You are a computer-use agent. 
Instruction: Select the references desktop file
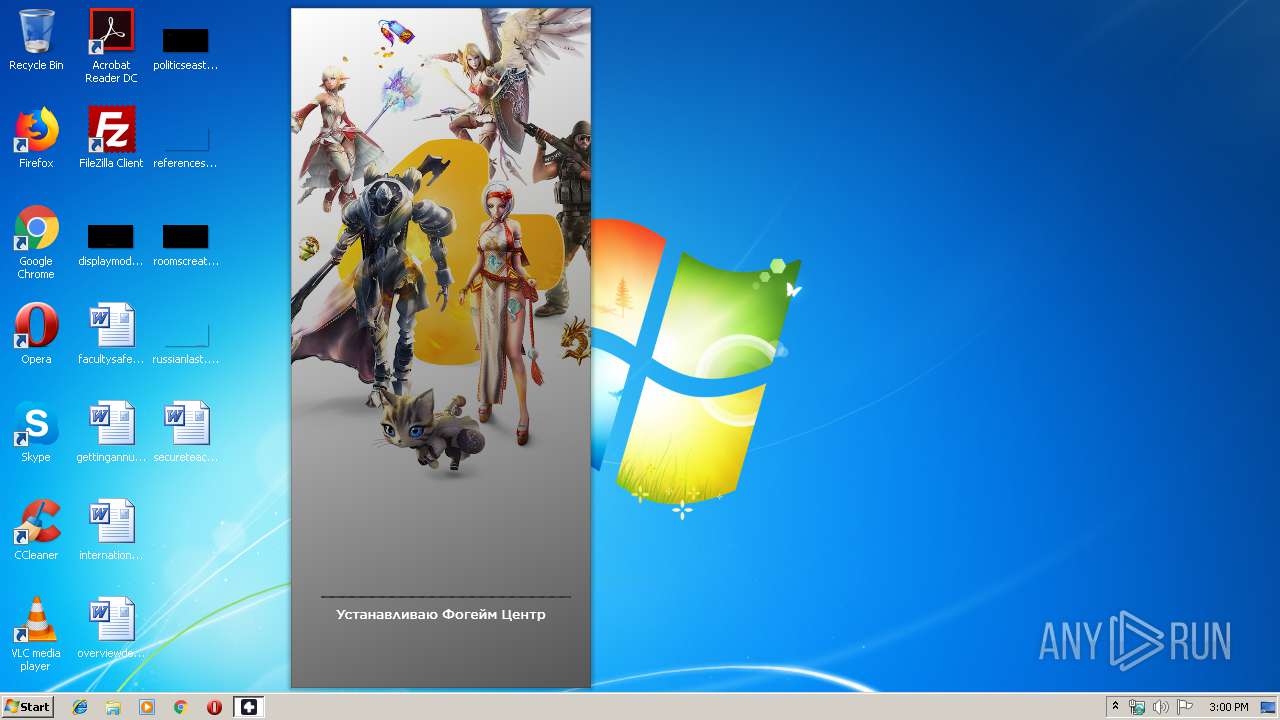point(186,143)
